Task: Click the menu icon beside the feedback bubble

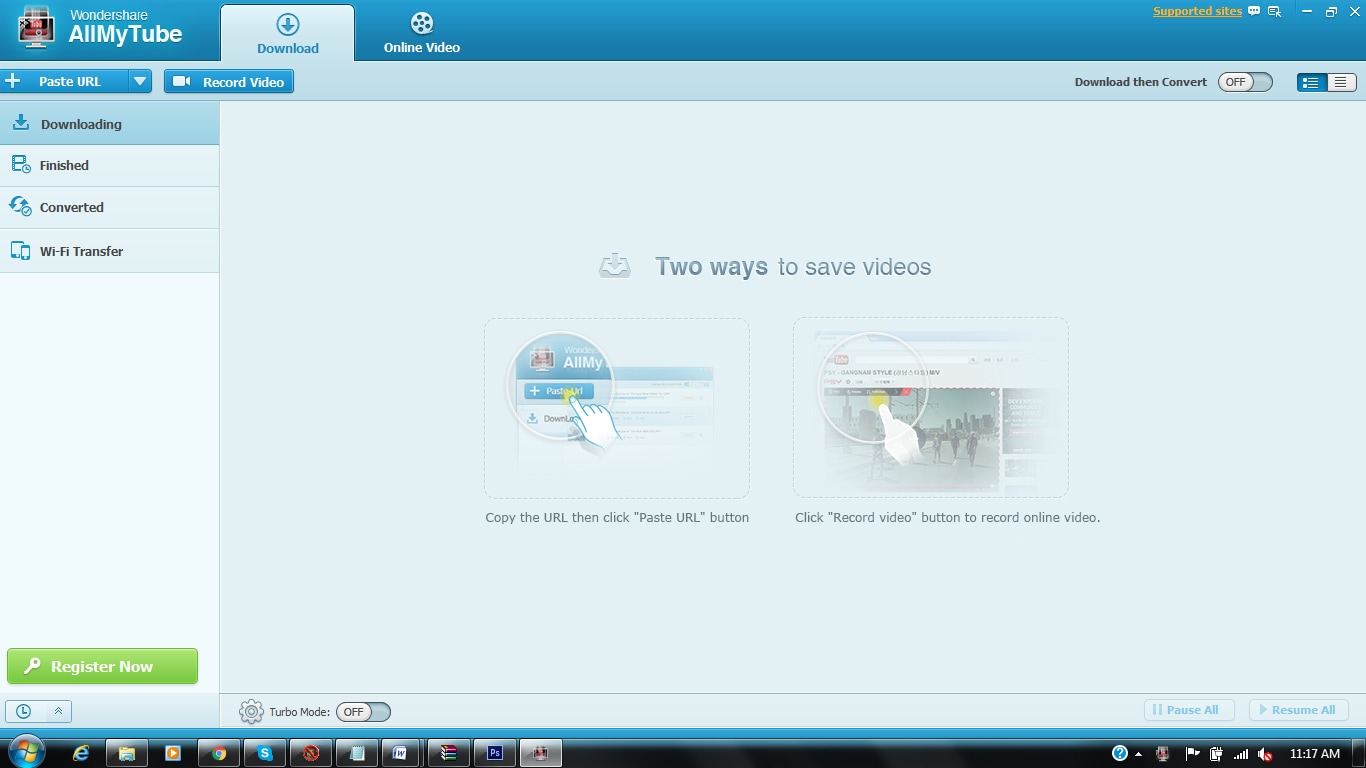Action: coord(1274,12)
